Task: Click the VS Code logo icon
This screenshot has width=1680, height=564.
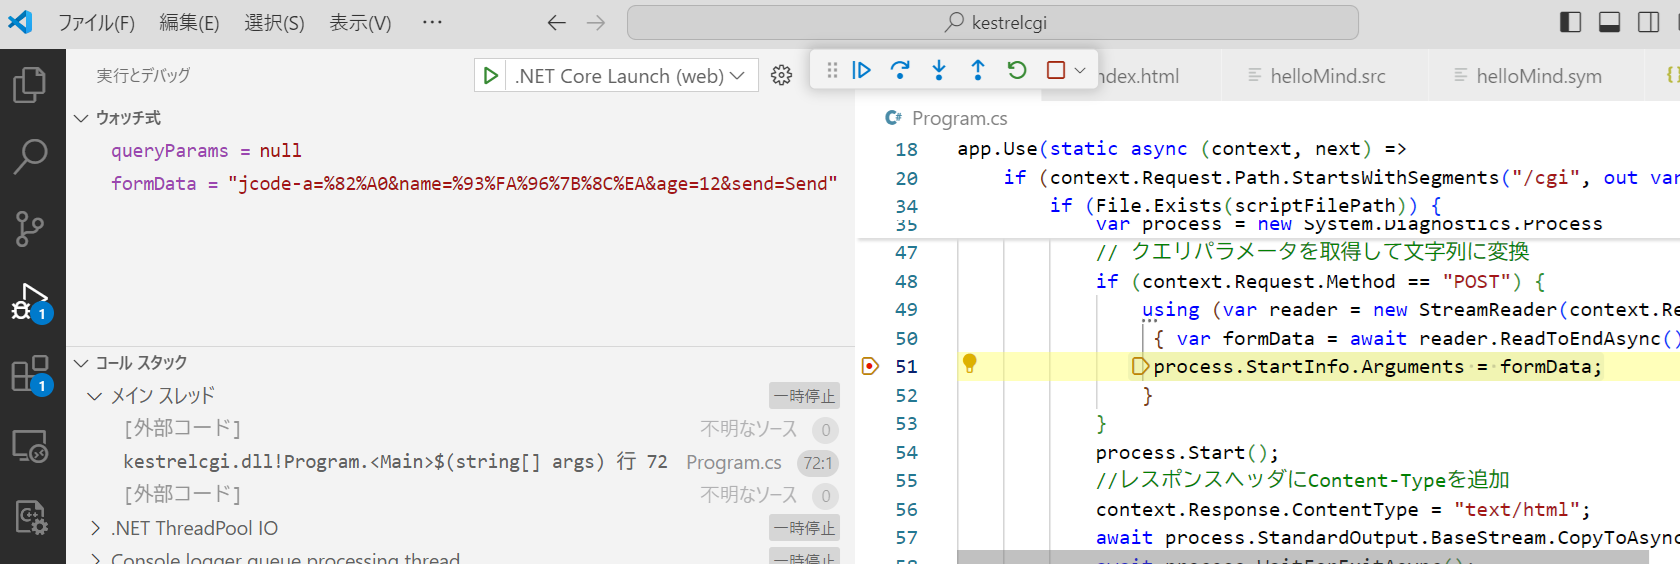Action: [20, 22]
